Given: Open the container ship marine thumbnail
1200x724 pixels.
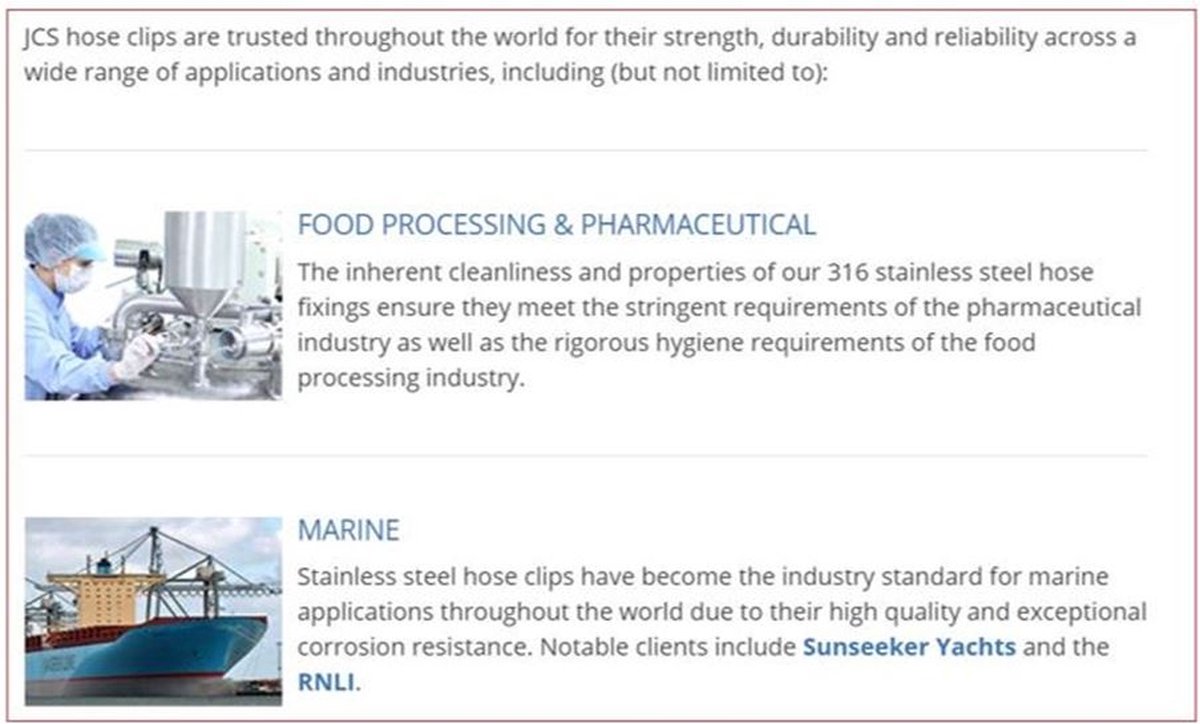Looking at the screenshot, I should tap(153, 610).
